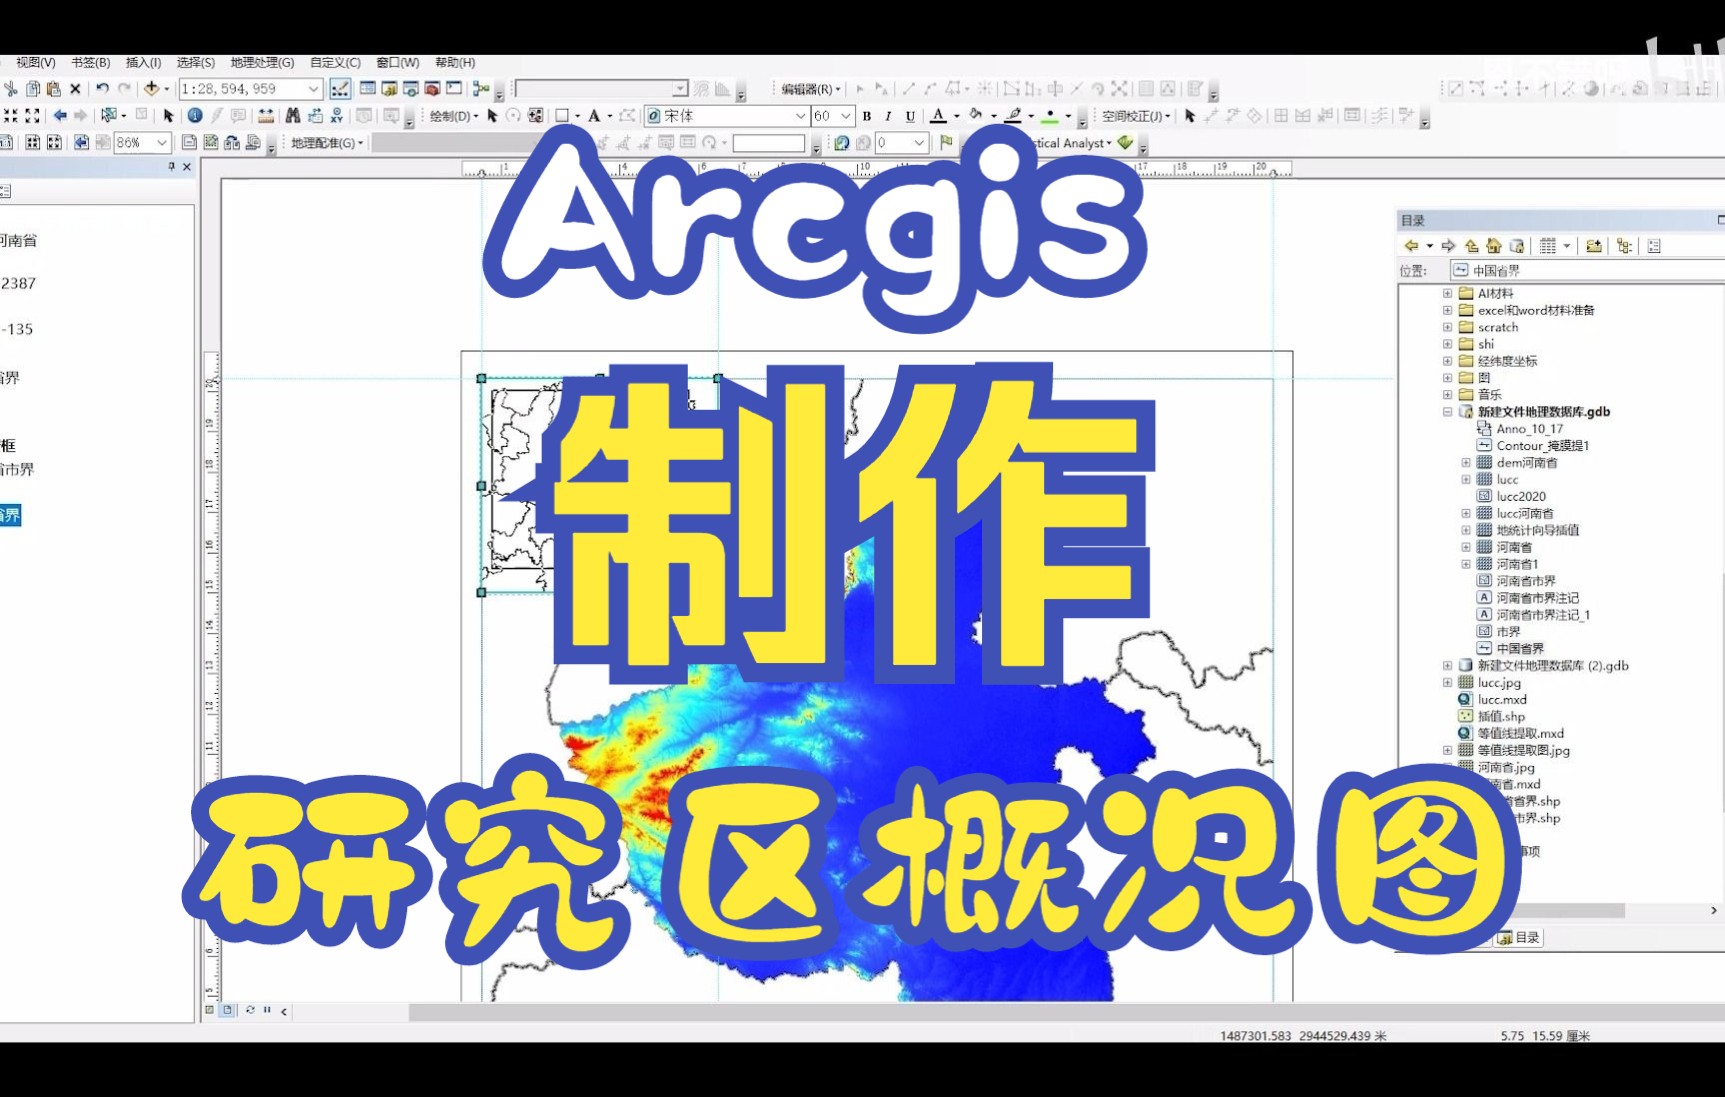Click the Undo arrow icon
This screenshot has width=1725, height=1097.
(x=102, y=89)
